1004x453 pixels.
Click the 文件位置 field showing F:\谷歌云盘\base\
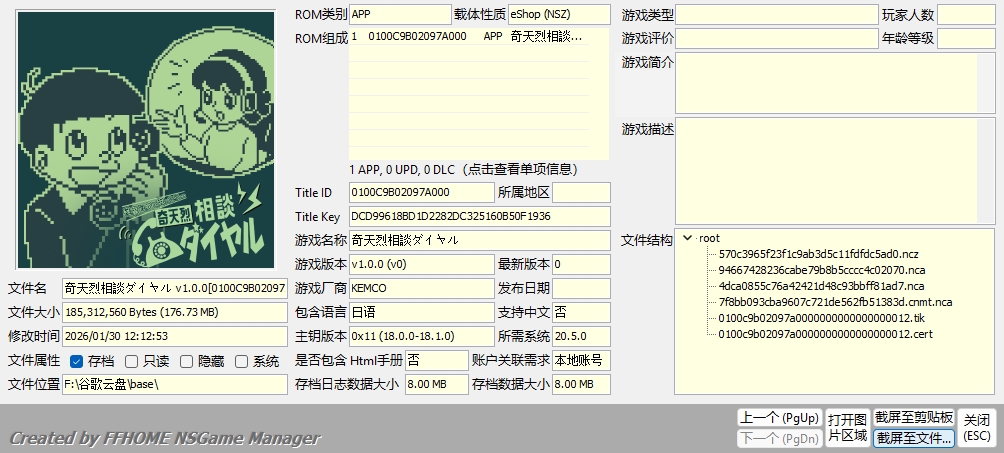click(175, 384)
